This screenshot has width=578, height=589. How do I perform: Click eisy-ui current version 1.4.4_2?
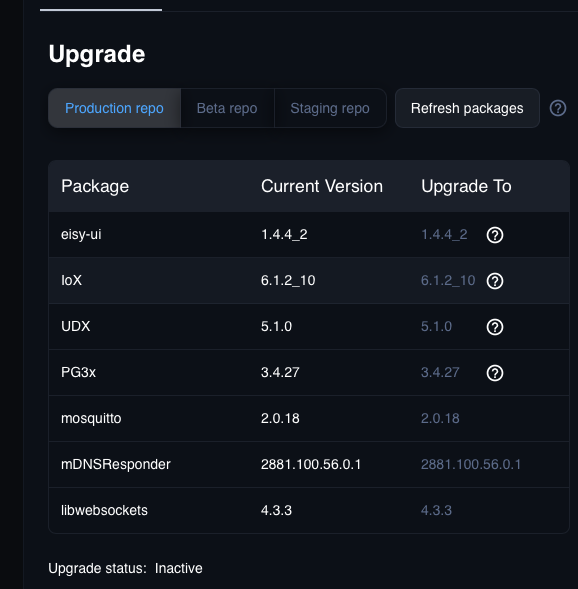click(284, 235)
